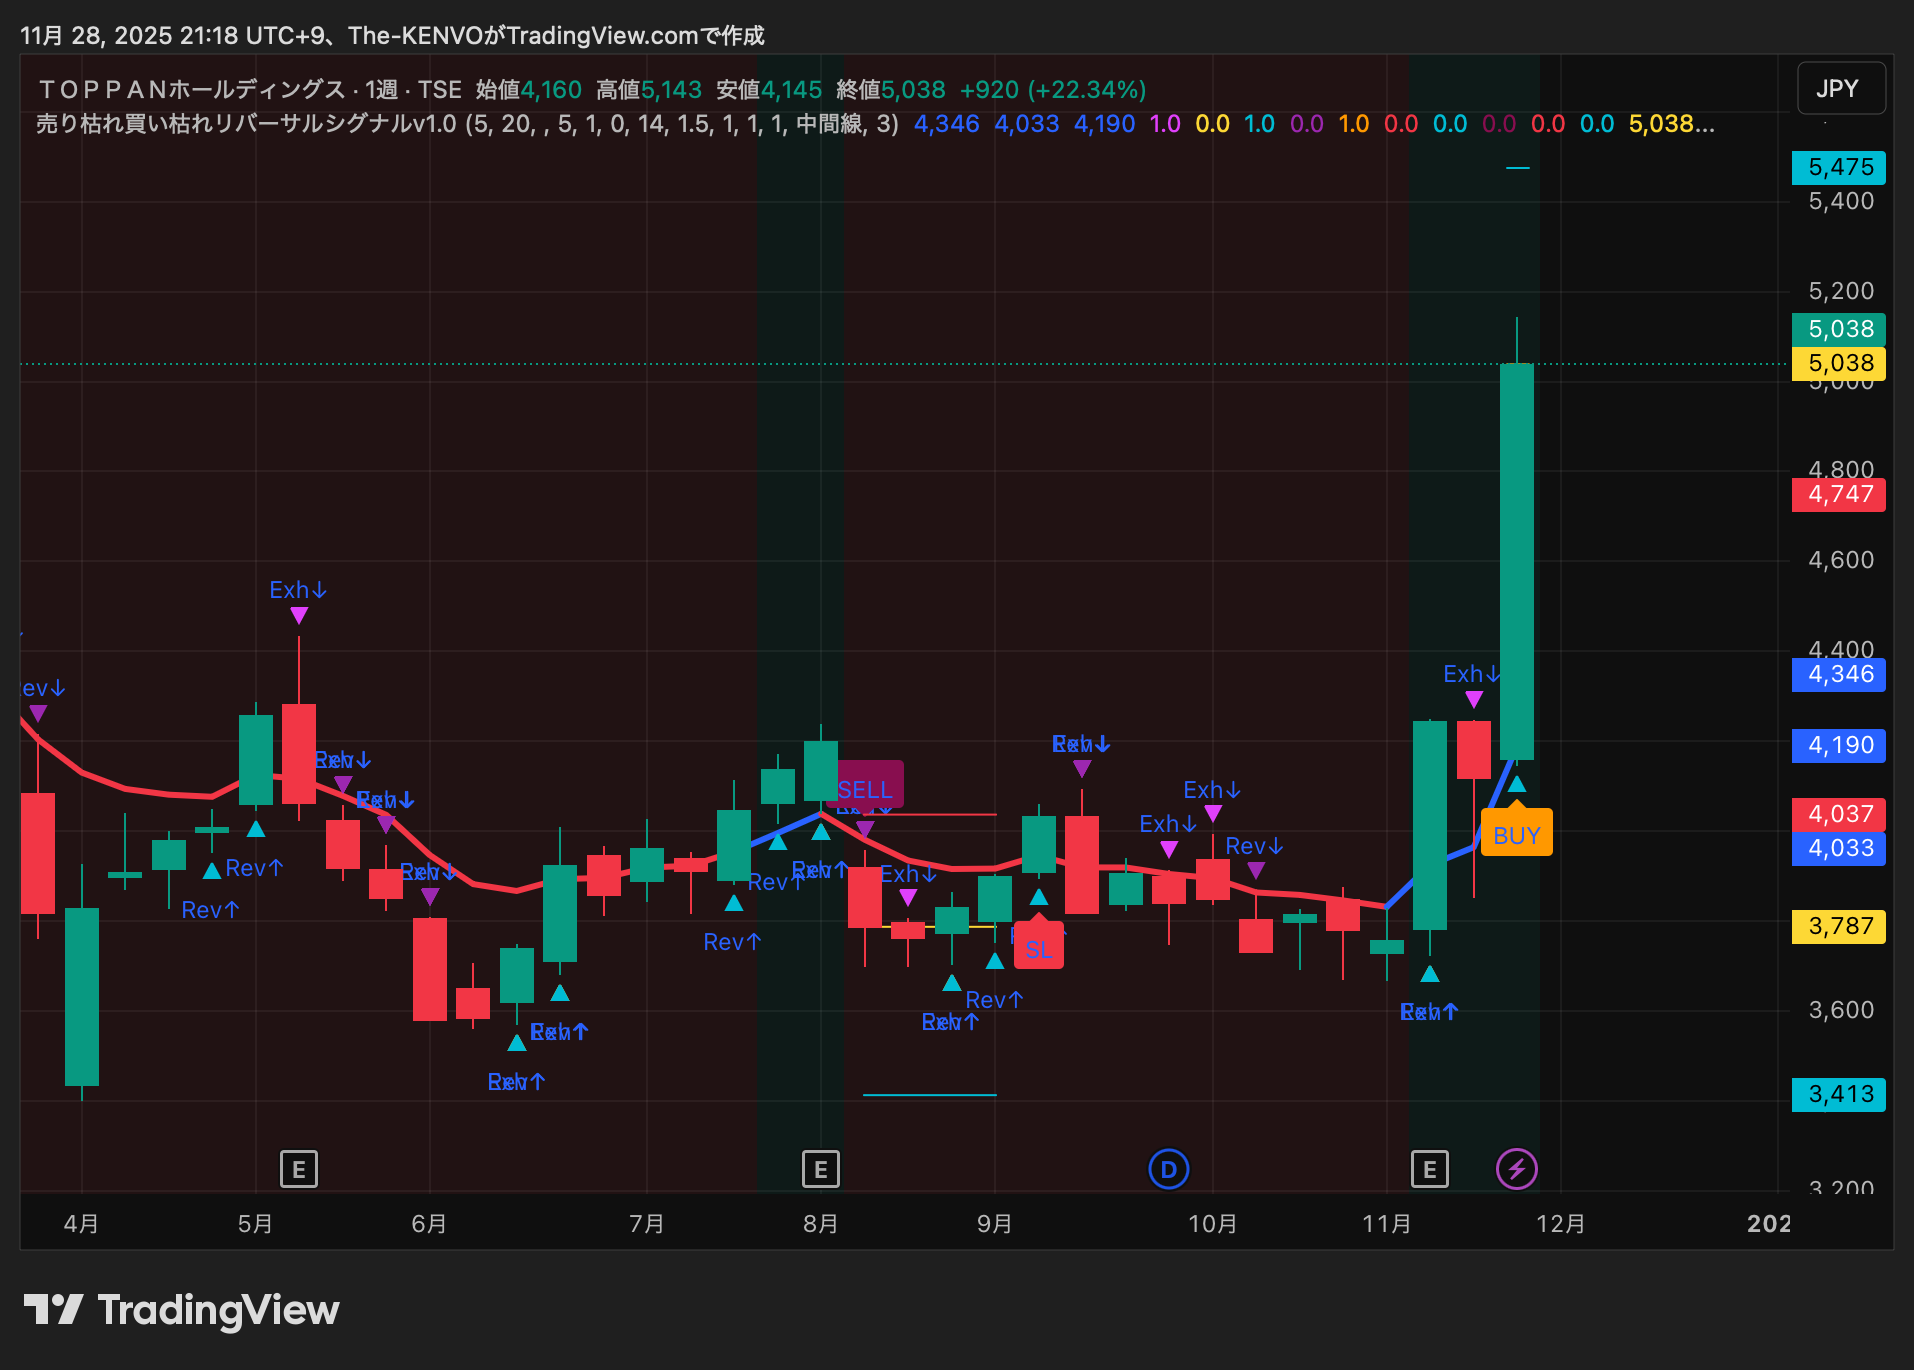1914x1370 pixels.
Task: Click the blue 4,033 axis price label
Action: (x=1839, y=848)
